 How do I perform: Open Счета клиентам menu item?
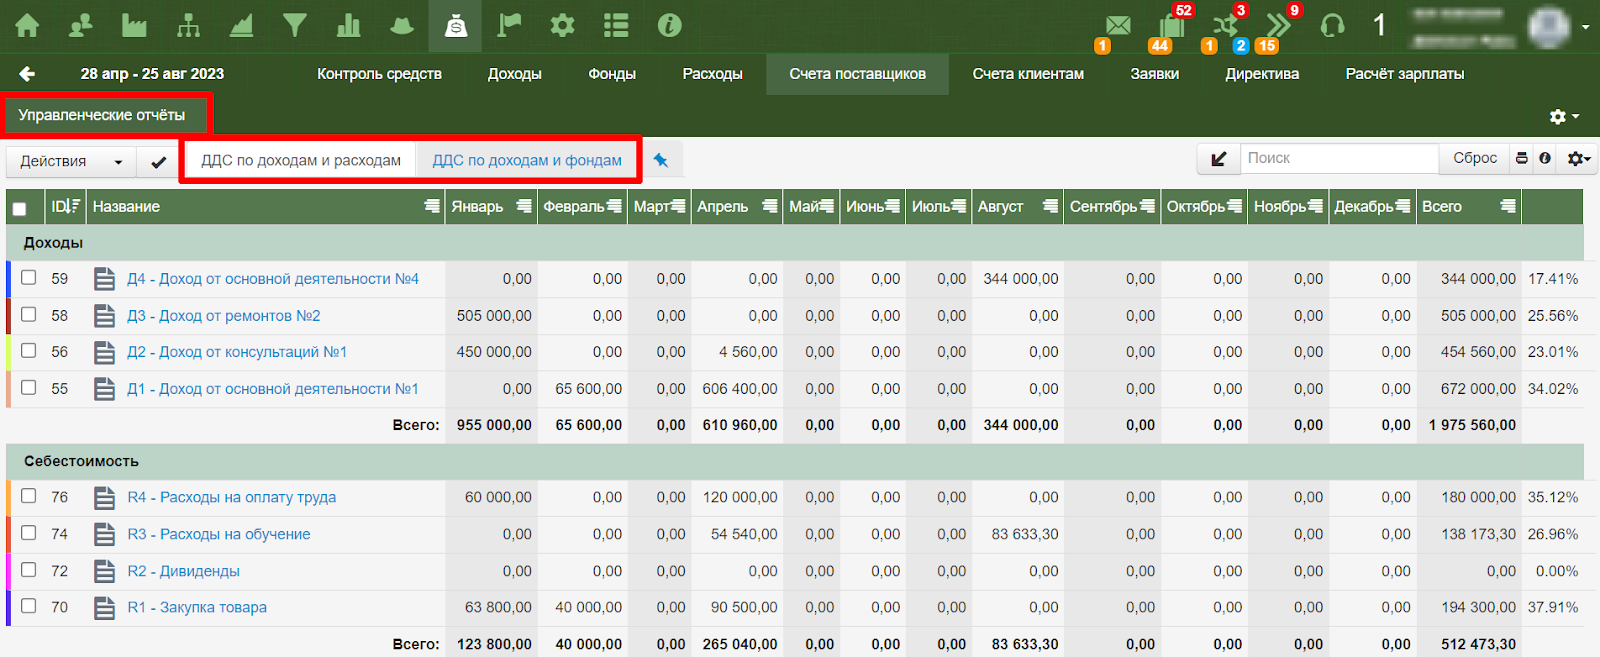coord(1028,74)
